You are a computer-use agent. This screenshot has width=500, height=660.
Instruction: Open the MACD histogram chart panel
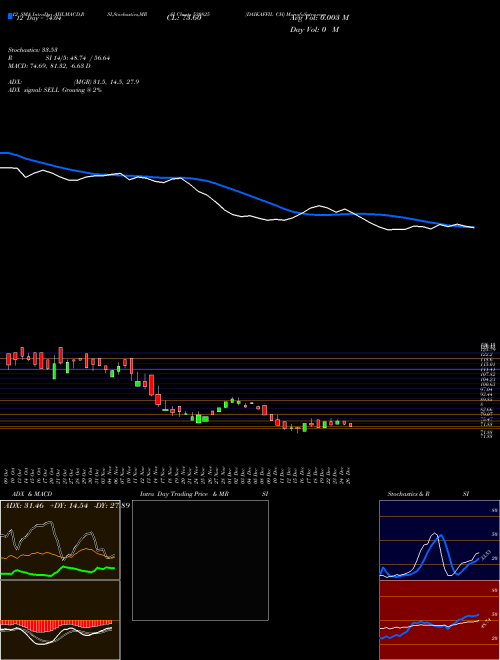pos(60,620)
